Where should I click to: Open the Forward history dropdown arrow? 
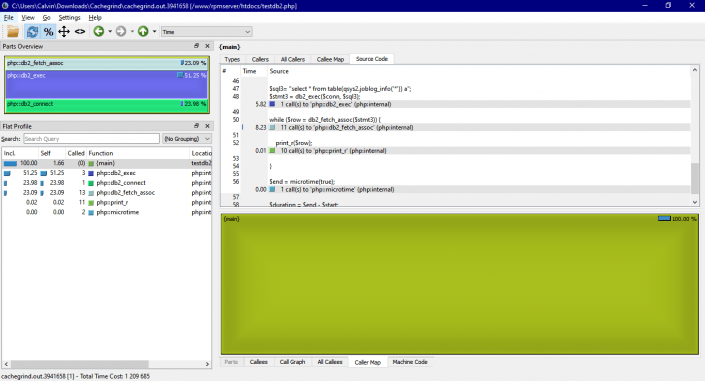click(x=132, y=31)
